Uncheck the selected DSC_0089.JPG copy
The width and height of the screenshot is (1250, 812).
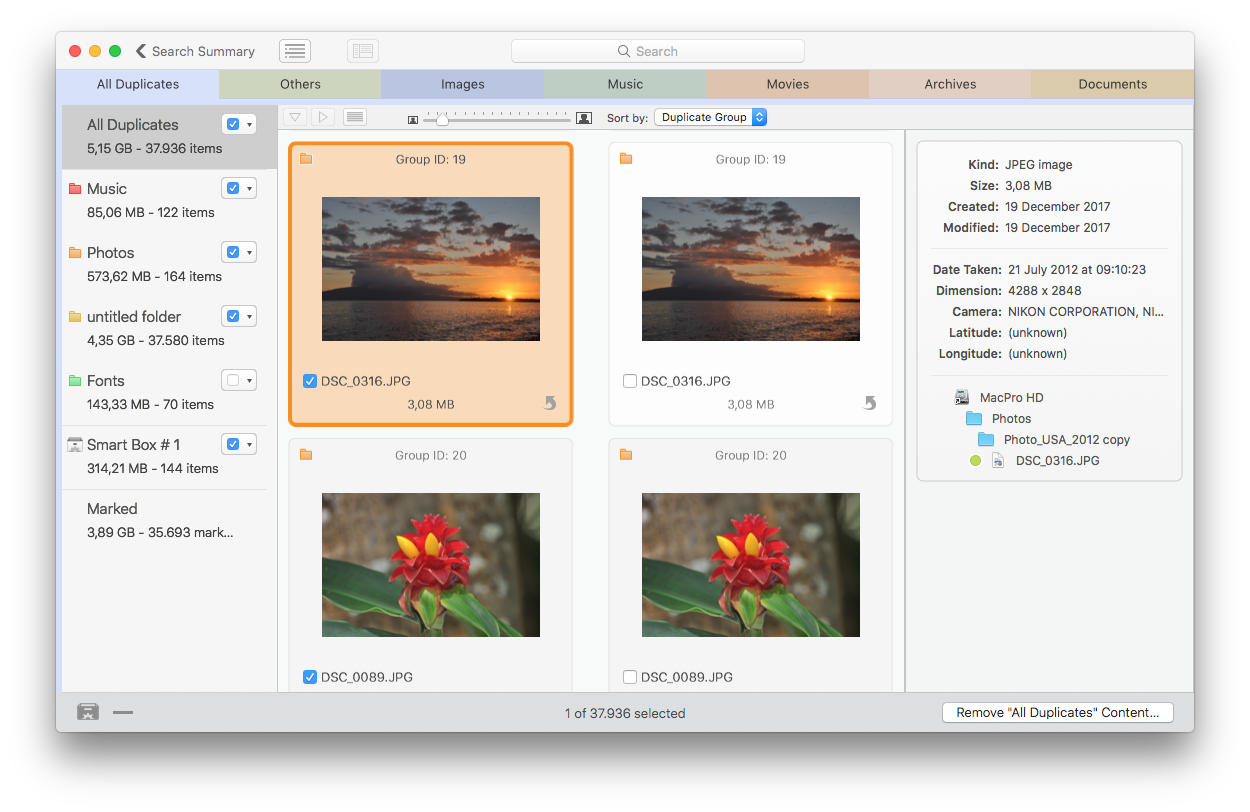[310, 677]
